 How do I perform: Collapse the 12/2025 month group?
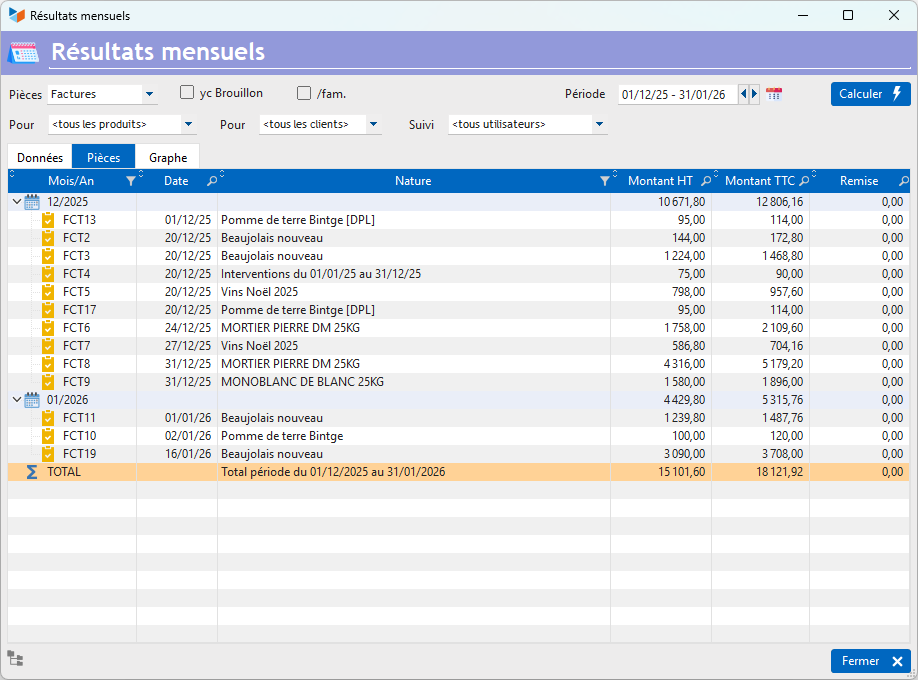pyautogui.click(x=16, y=202)
